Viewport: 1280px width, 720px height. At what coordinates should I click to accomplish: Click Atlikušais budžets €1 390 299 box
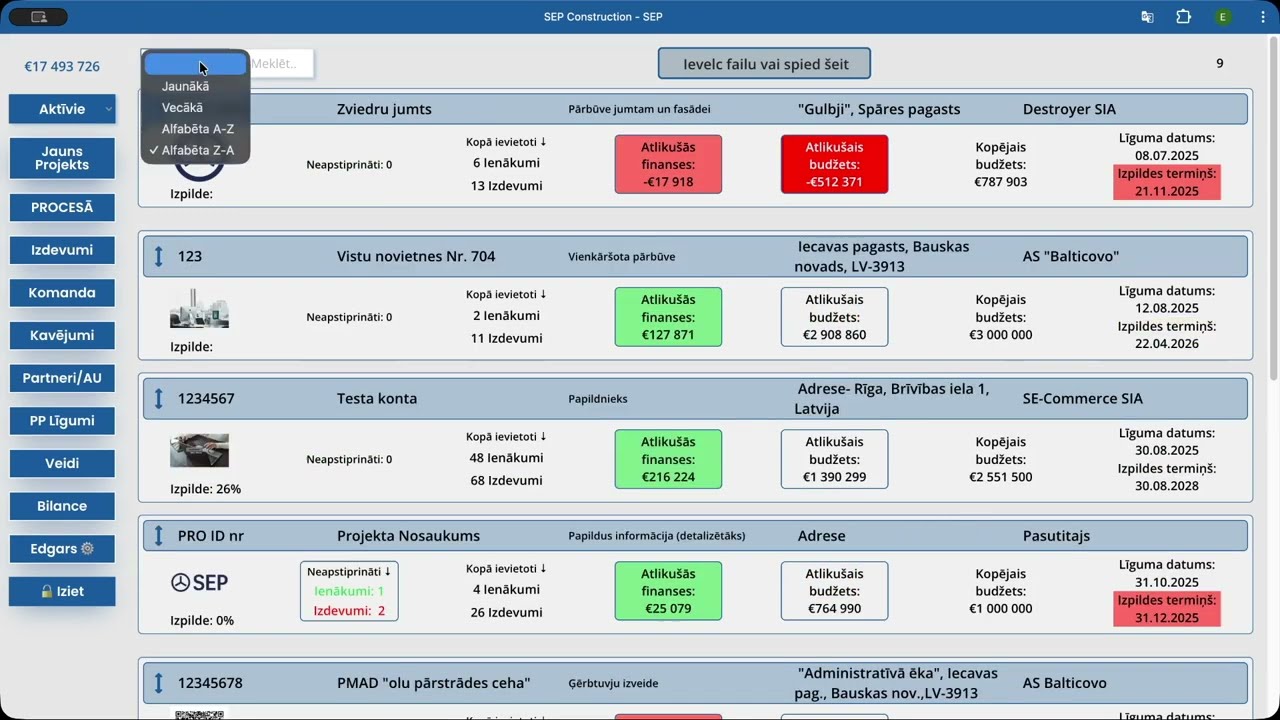(x=834, y=459)
